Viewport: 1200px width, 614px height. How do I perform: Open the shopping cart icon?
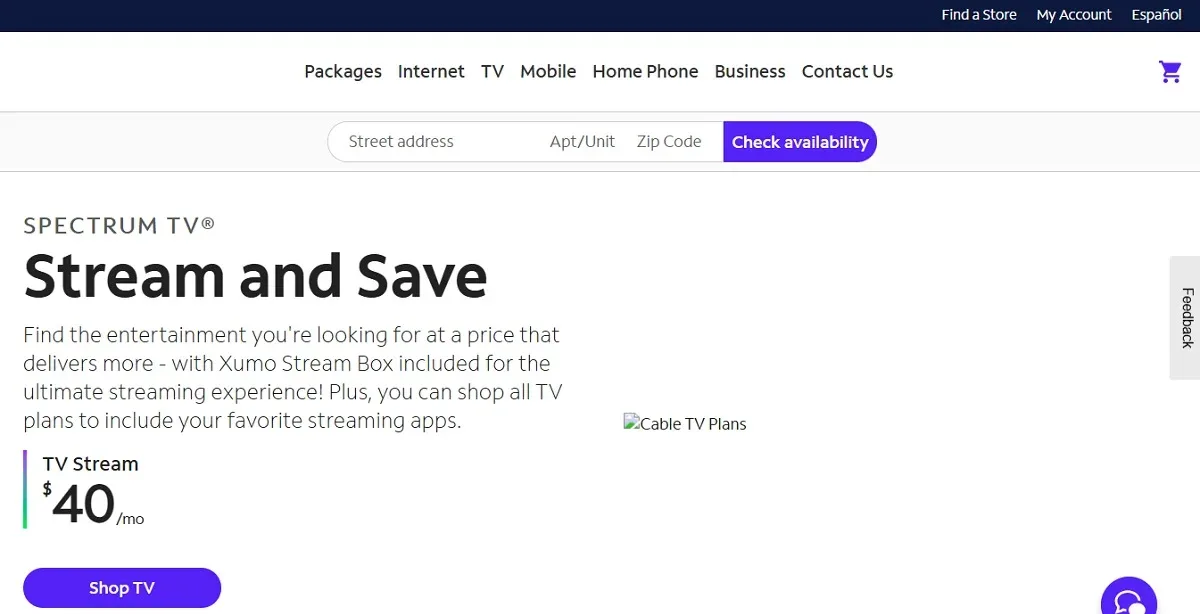click(x=1170, y=72)
